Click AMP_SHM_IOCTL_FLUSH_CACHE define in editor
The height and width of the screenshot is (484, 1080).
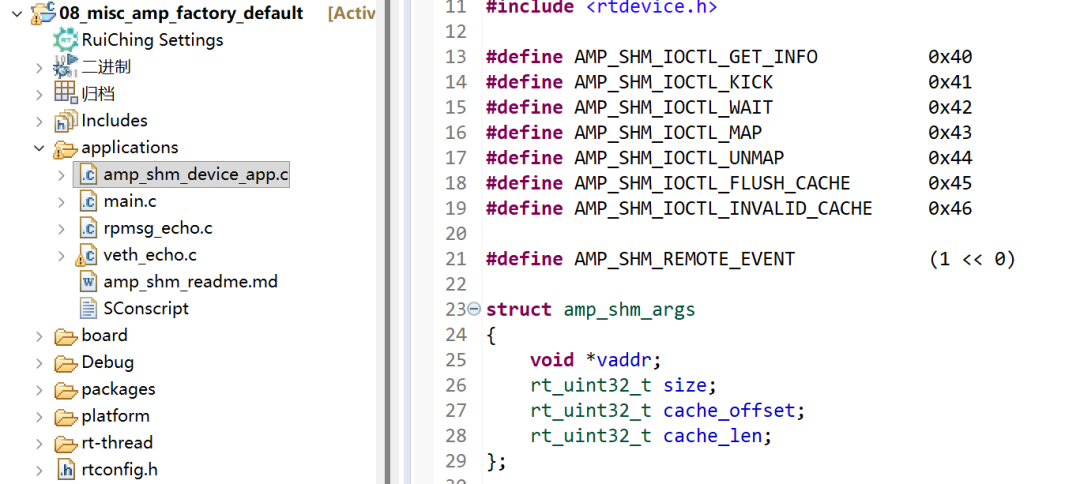(712, 183)
